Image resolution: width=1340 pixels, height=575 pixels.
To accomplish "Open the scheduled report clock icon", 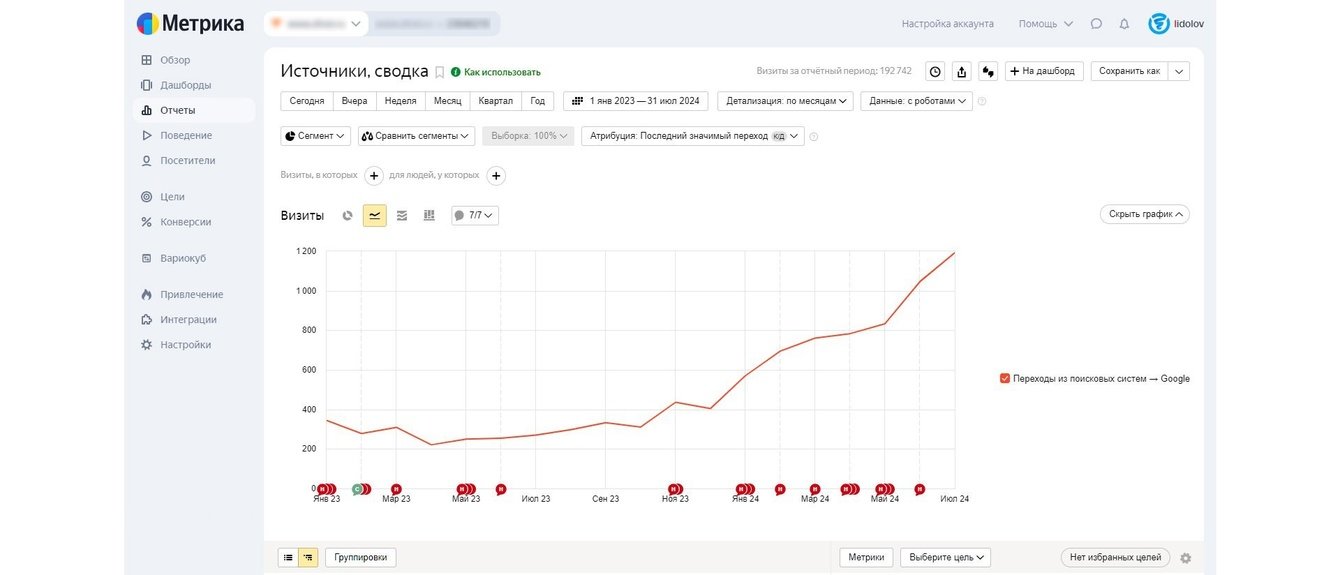I will 935,71.
